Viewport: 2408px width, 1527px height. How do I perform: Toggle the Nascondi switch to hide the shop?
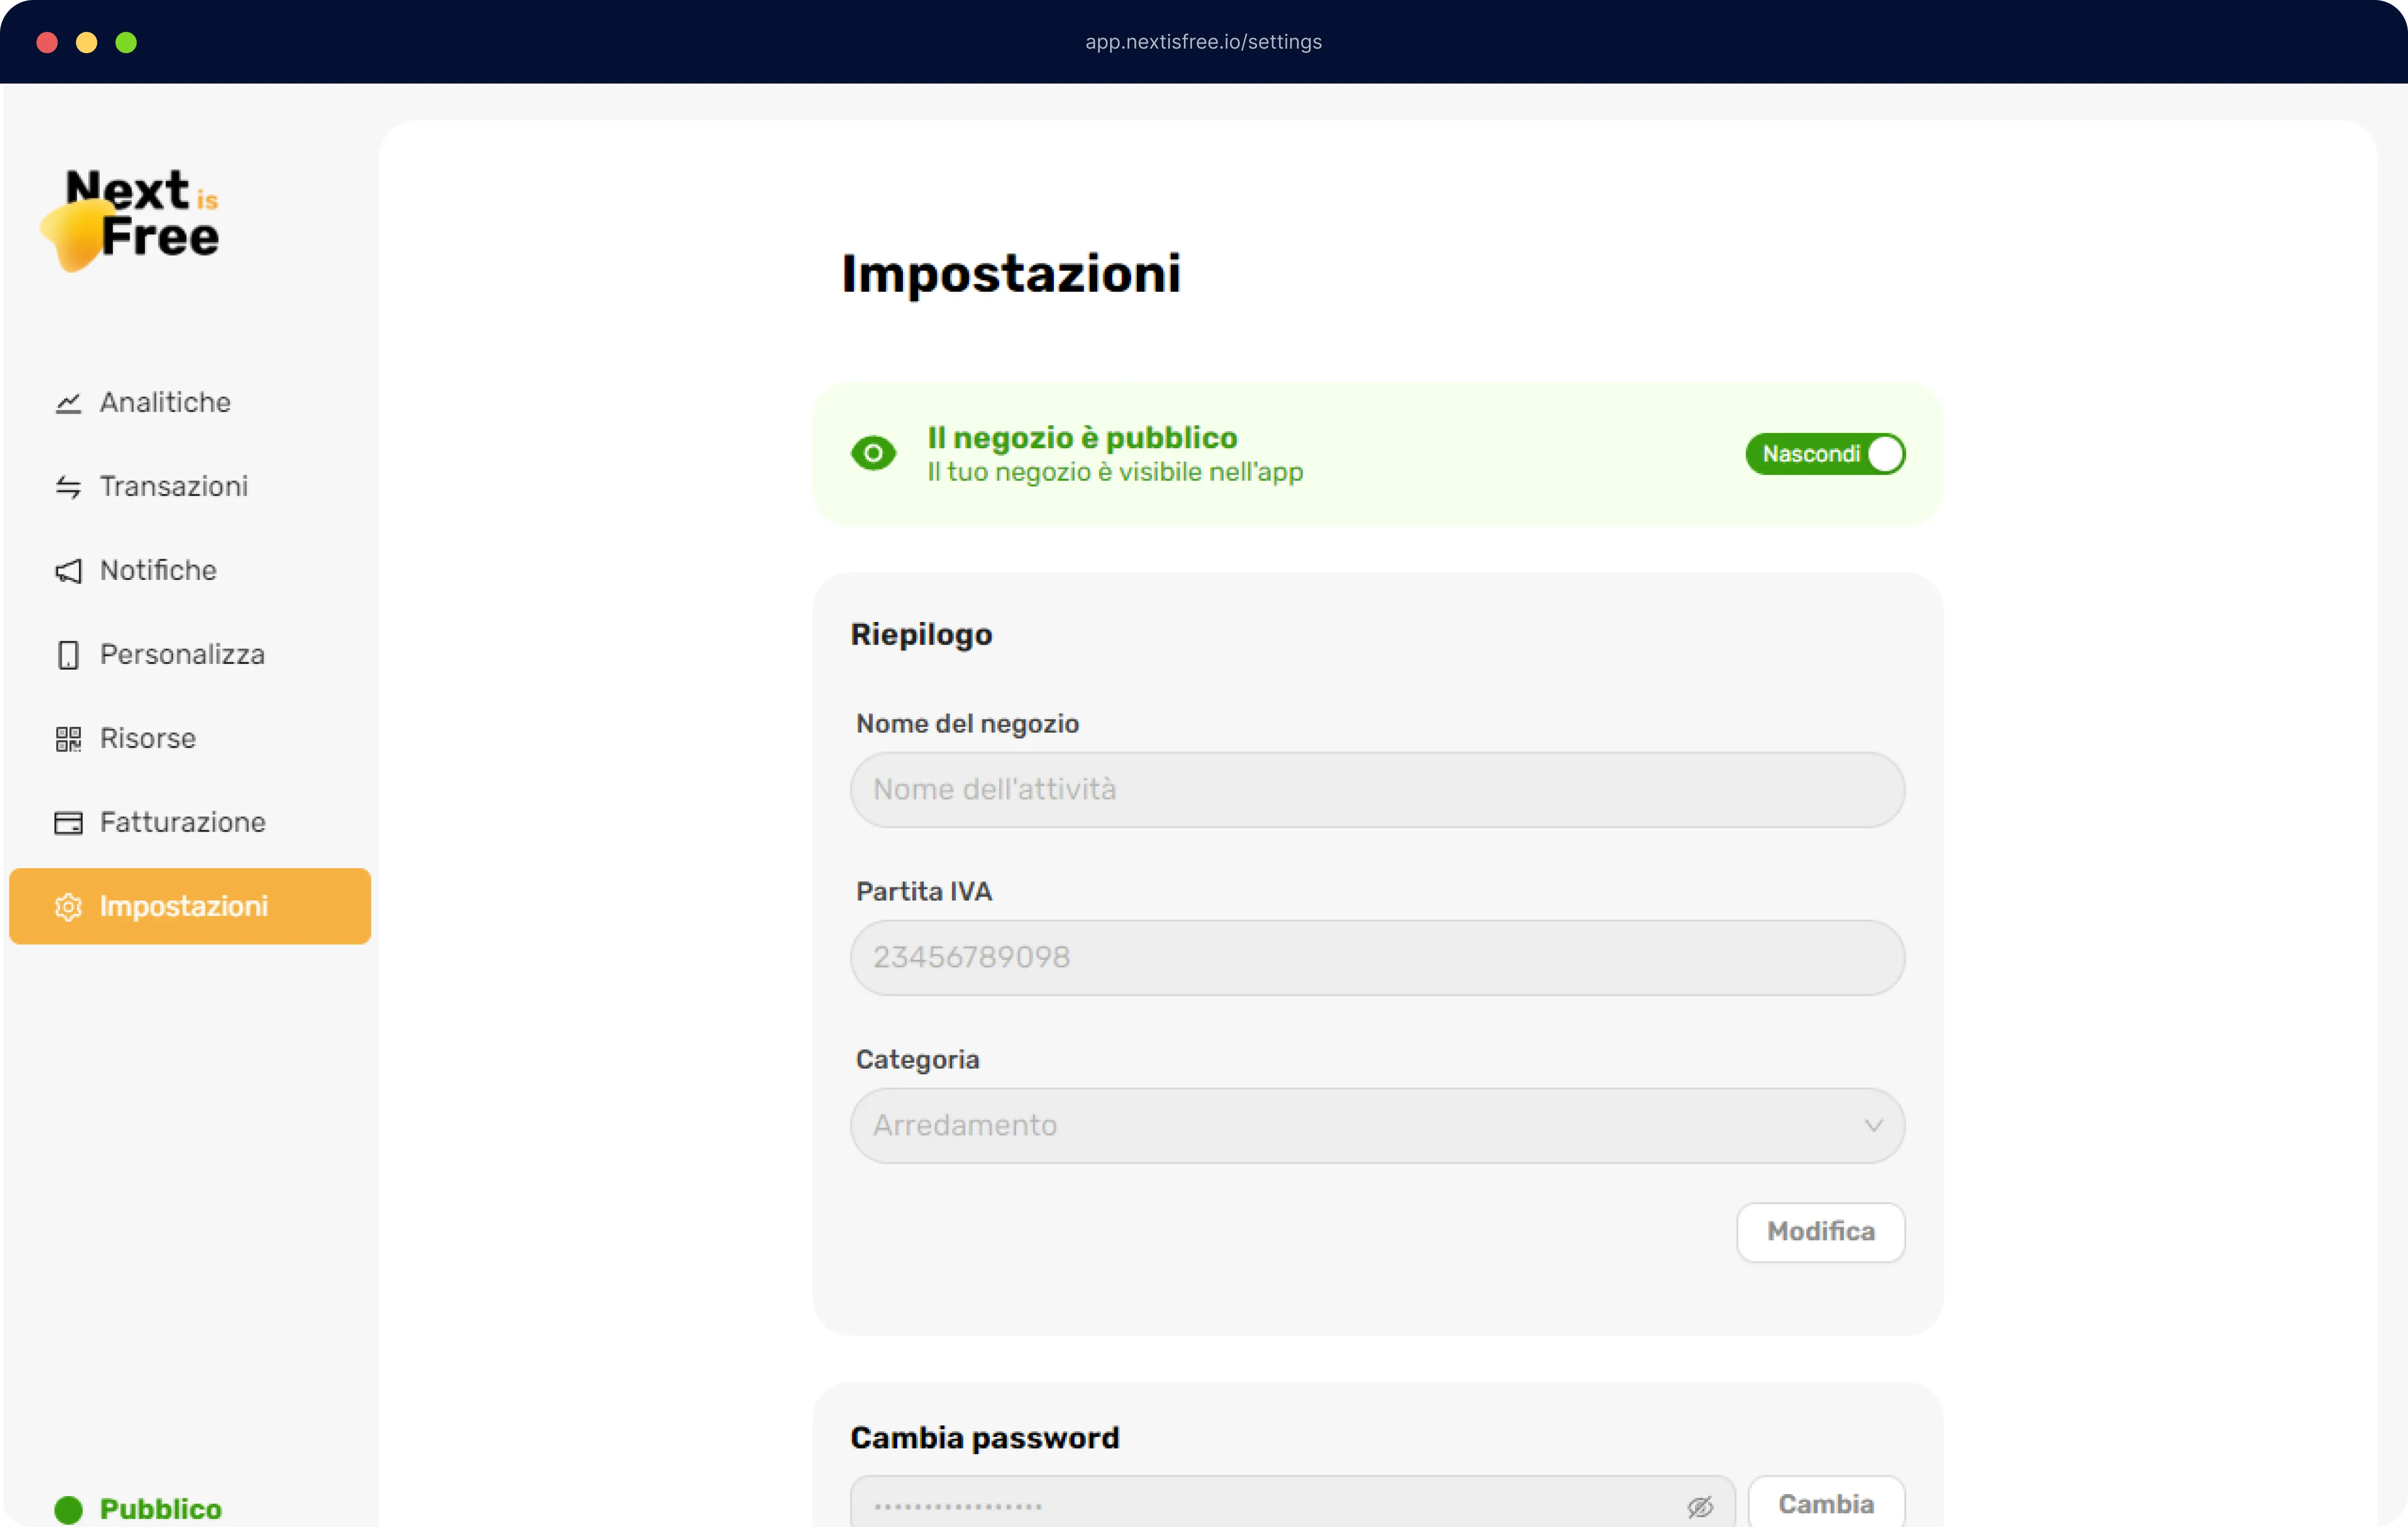(x=1825, y=453)
